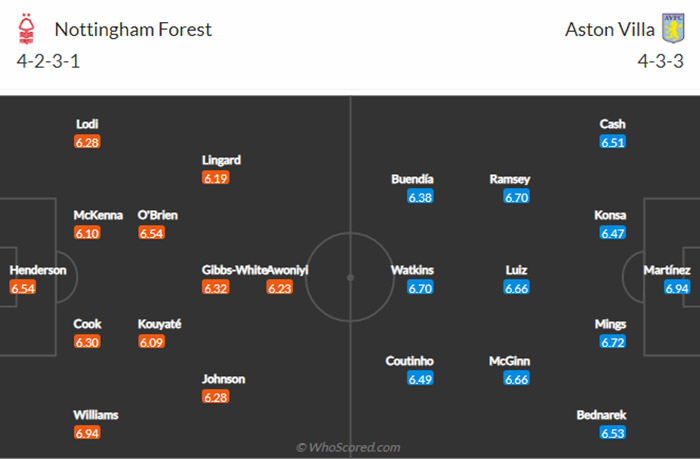This screenshot has width=700, height=459.
Task: Open the Aston Villa team name link
Action: 609,29
